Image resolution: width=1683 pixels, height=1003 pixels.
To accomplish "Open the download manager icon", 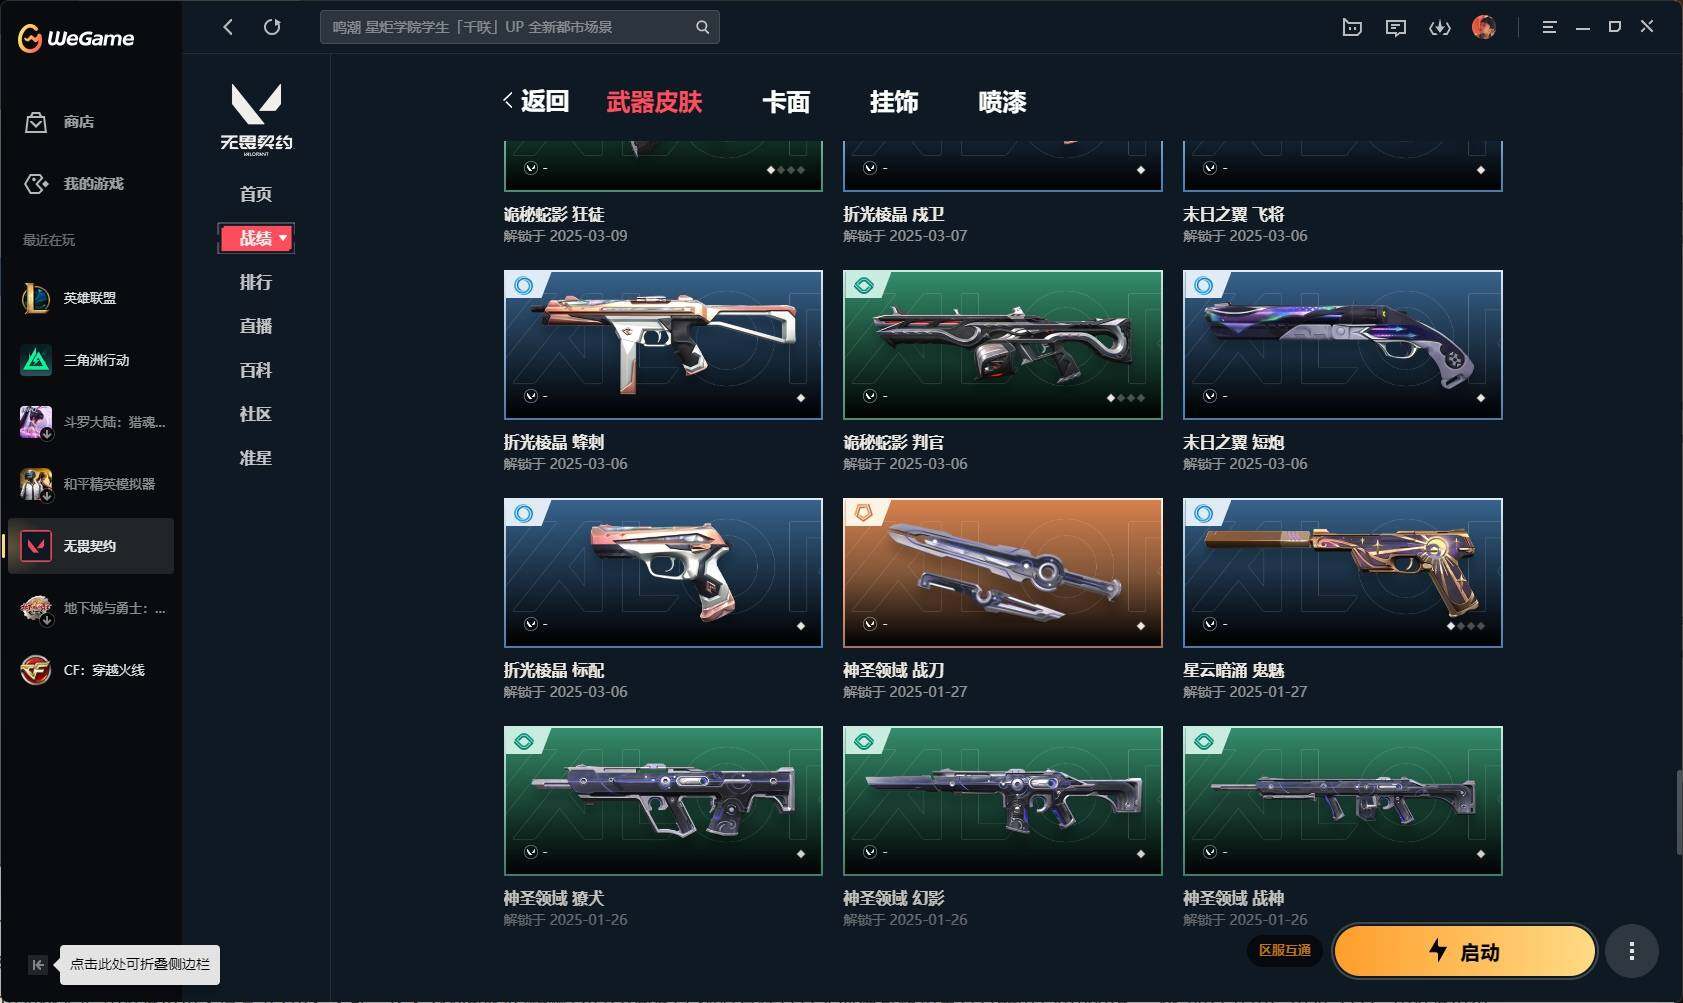I will [x=1440, y=28].
